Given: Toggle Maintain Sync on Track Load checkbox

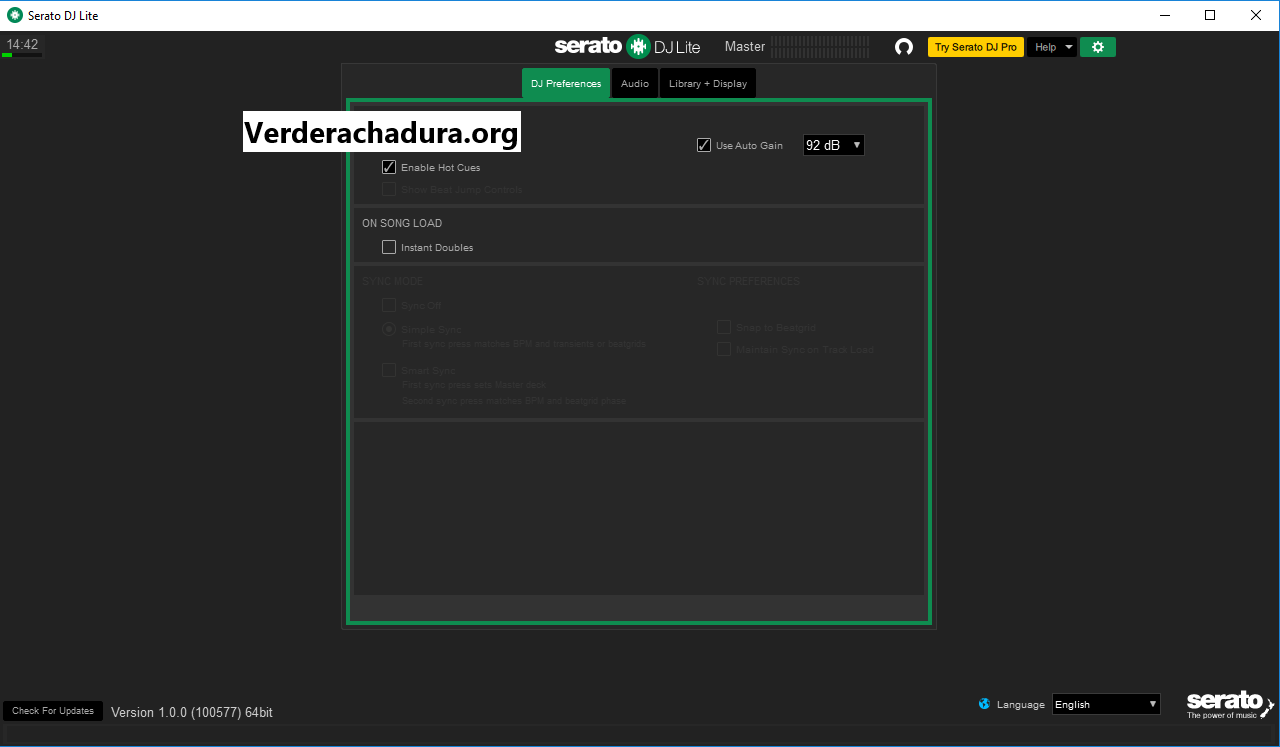Looking at the screenshot, I should (724, 349).
